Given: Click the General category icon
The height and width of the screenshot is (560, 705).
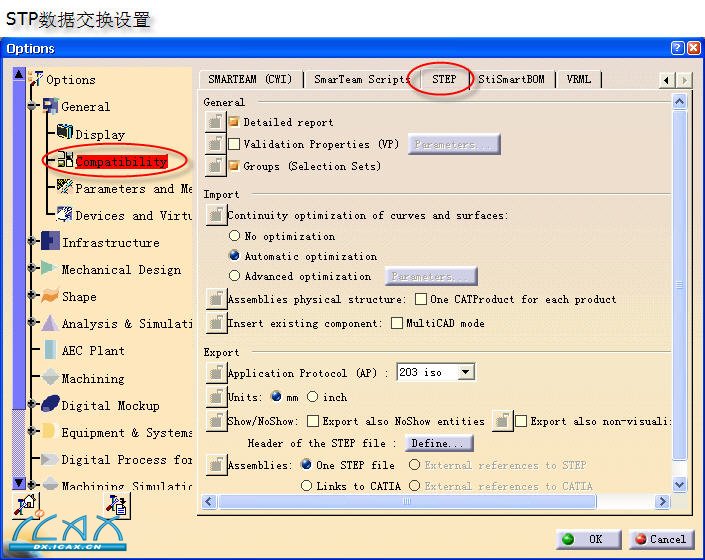Looking at the screenshot, I should [50, 106].
